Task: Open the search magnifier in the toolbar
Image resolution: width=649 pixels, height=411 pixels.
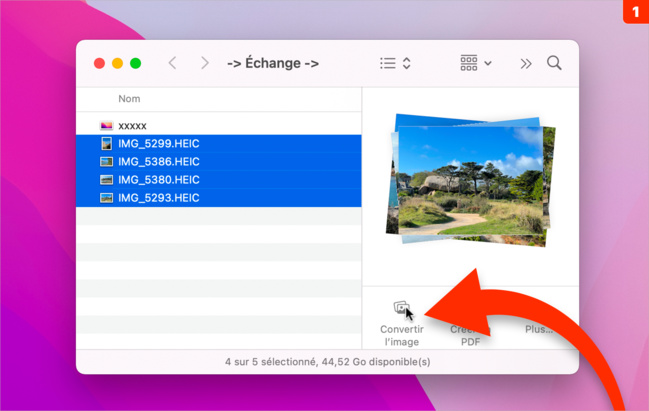Action: (554, 63)
